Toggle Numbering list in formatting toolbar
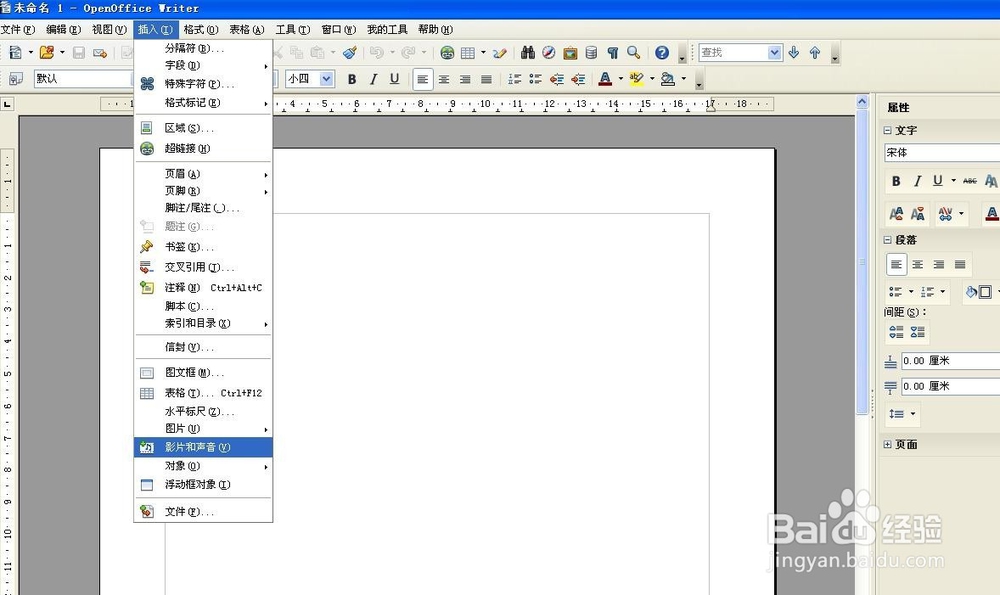Viewport: 1000px width, 595px height. (514, 79)
